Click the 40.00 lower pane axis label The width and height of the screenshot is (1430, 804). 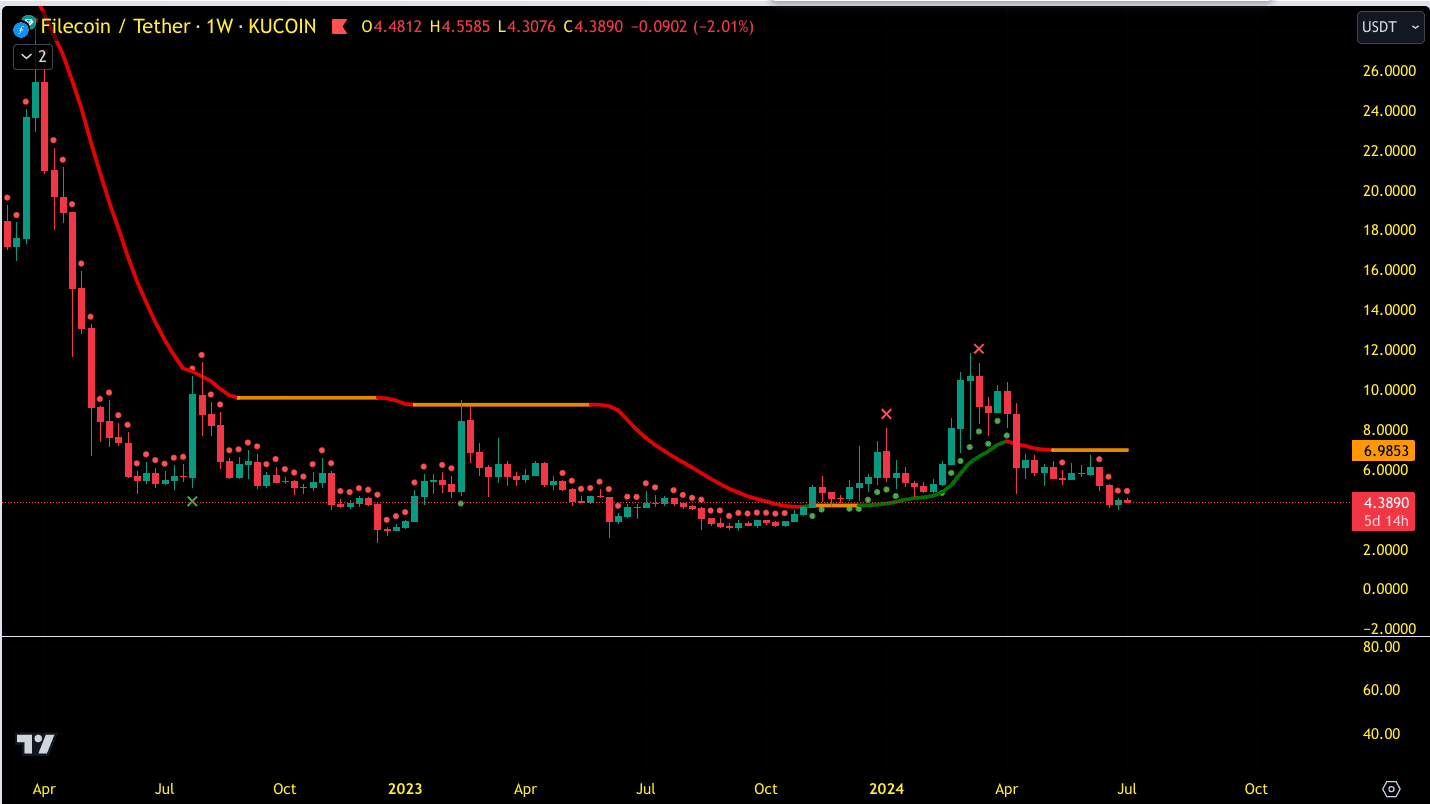tap(1380, 733)
